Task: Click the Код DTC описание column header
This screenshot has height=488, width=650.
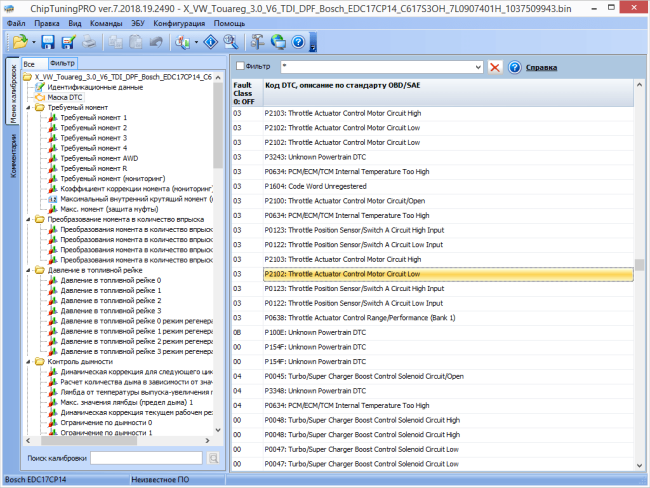Action: click(x=449, y=93)
